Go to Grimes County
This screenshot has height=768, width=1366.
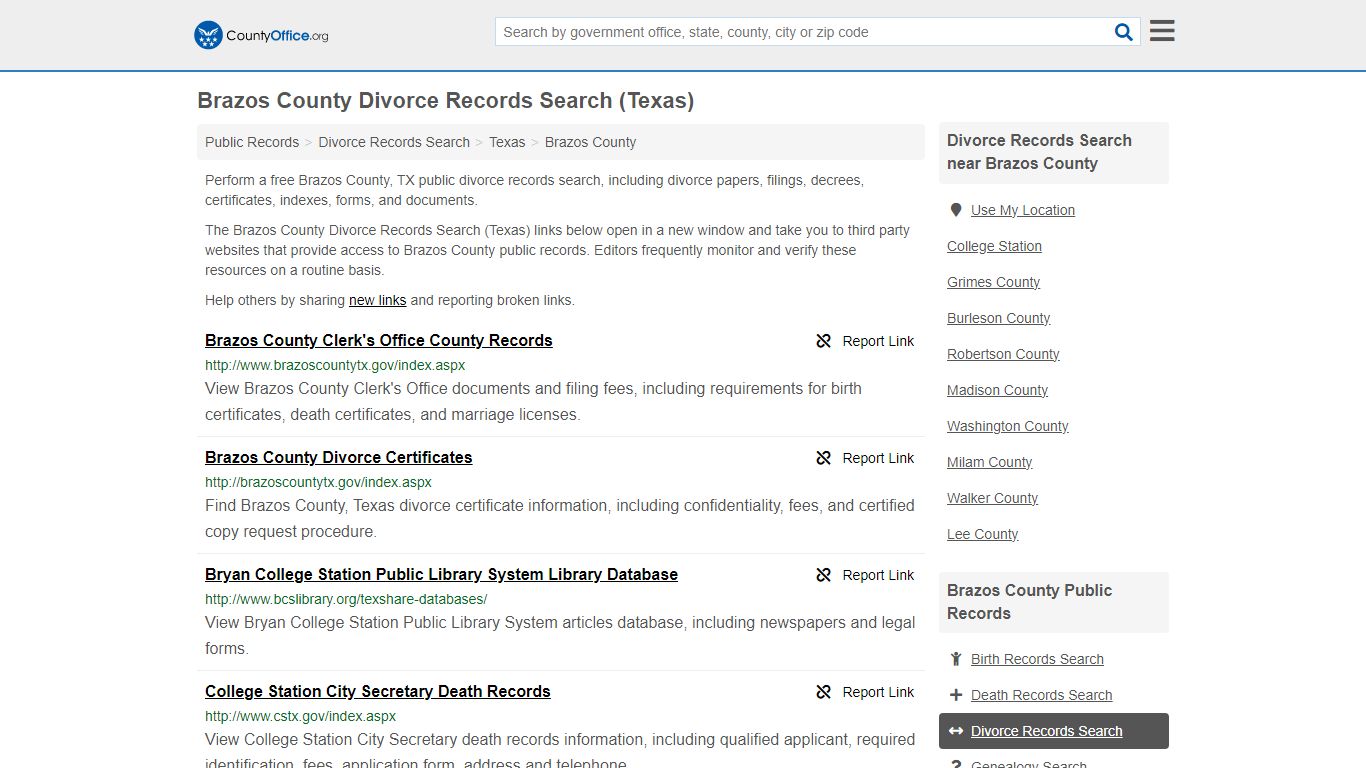pyautogui.click(x=993, y=282)
